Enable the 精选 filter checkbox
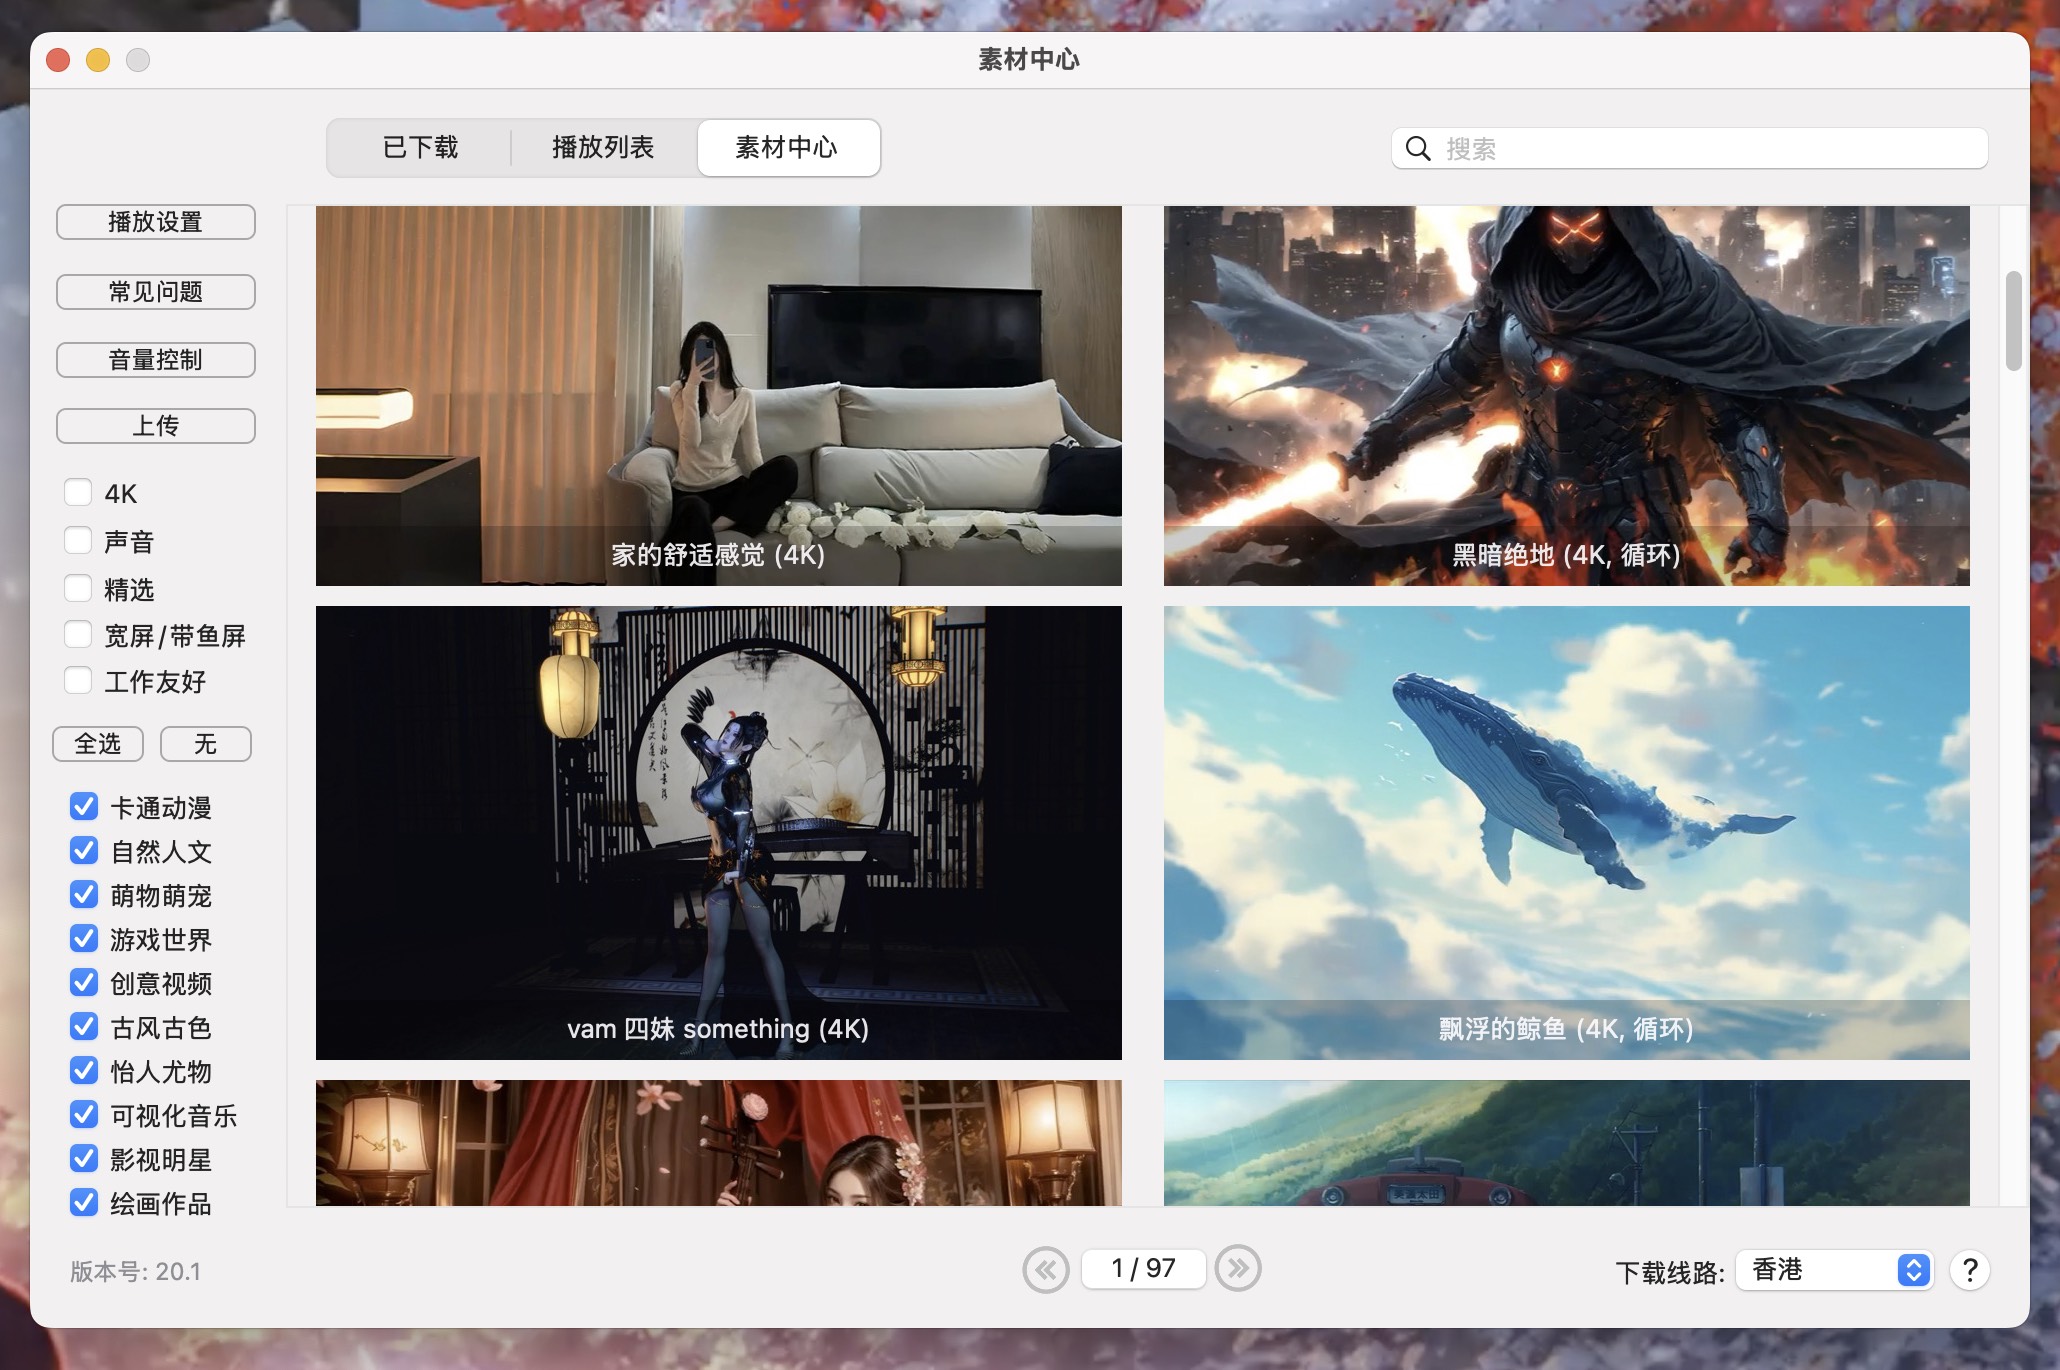The height and width of the screenshot is (1370, 2060). coord(78,588)
